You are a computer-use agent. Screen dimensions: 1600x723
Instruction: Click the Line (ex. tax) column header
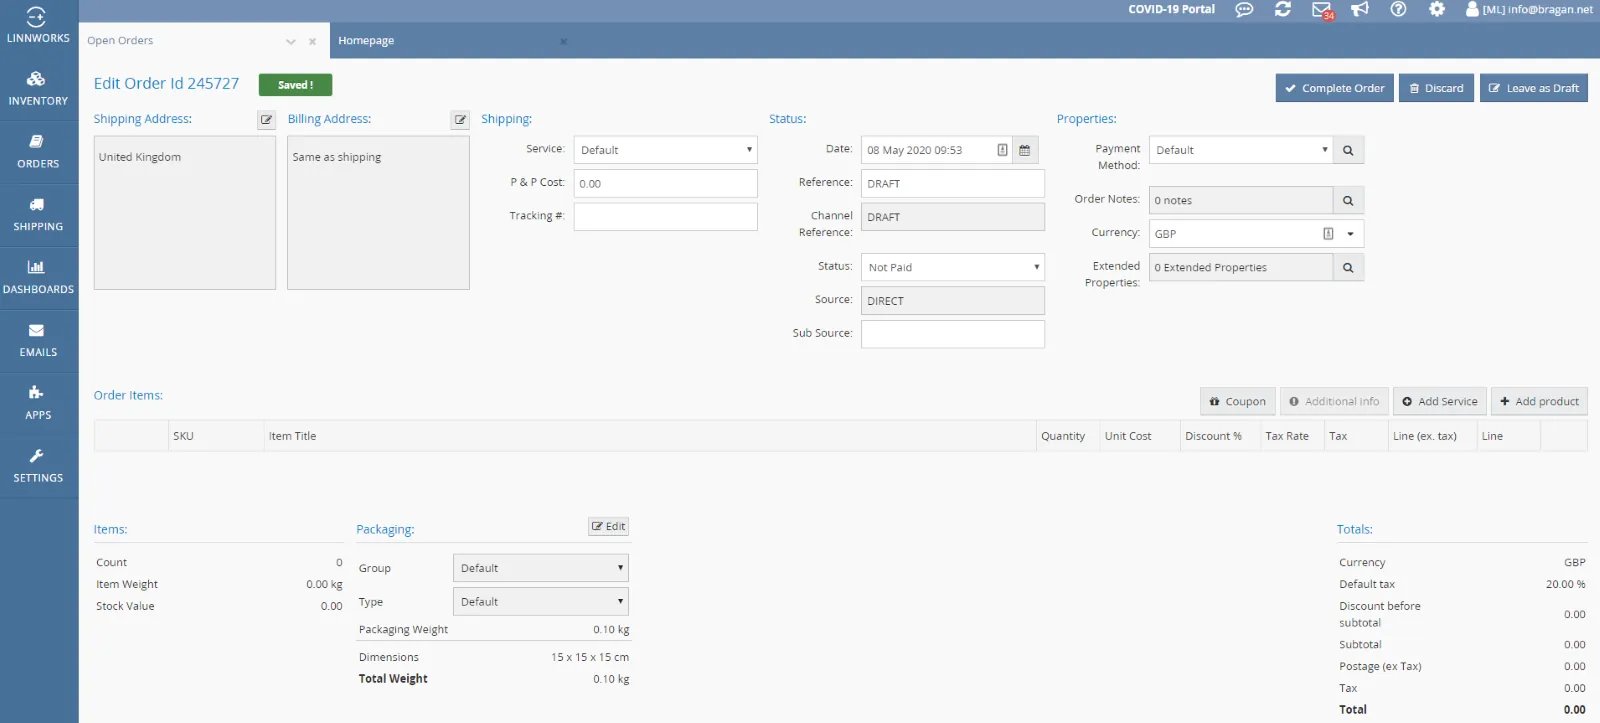tap(1432, 436)
